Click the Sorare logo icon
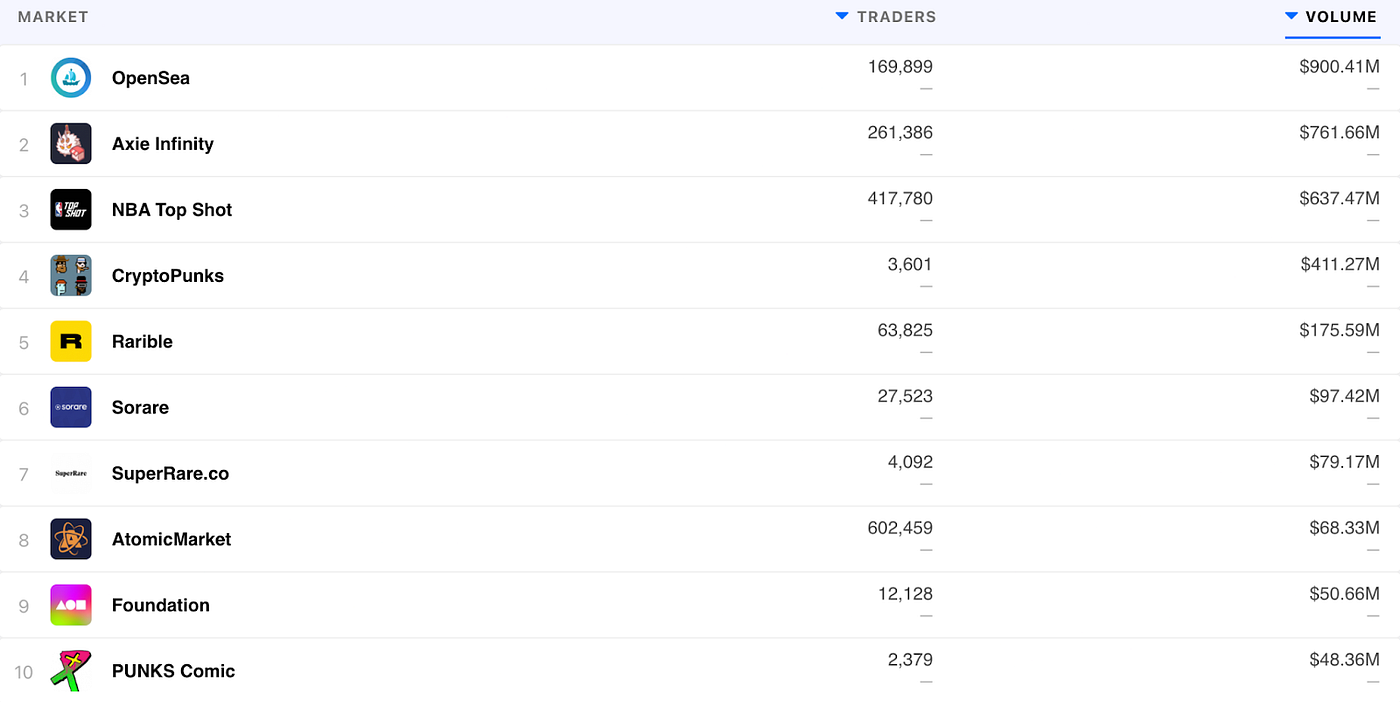Viewport: 1400px width, 702px height. coord(71,408)
